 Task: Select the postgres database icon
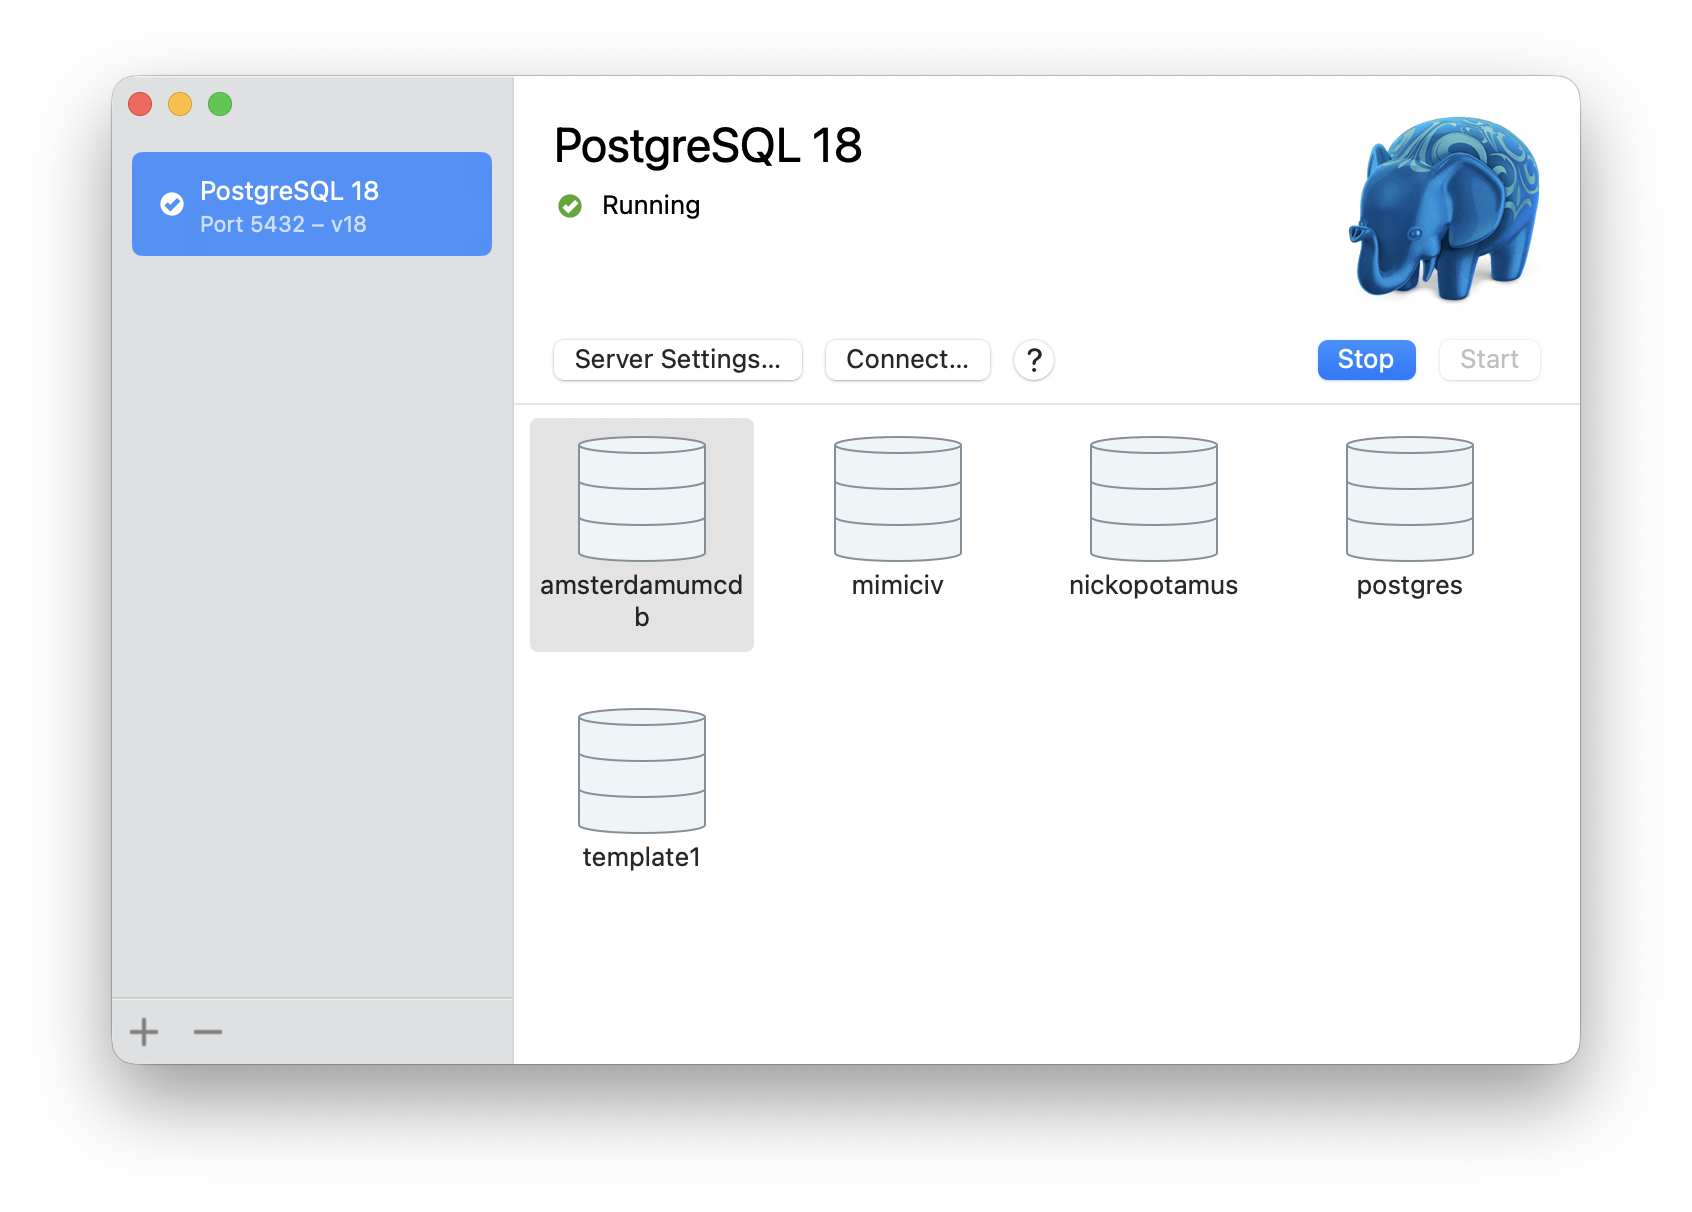click(1409, 499)
